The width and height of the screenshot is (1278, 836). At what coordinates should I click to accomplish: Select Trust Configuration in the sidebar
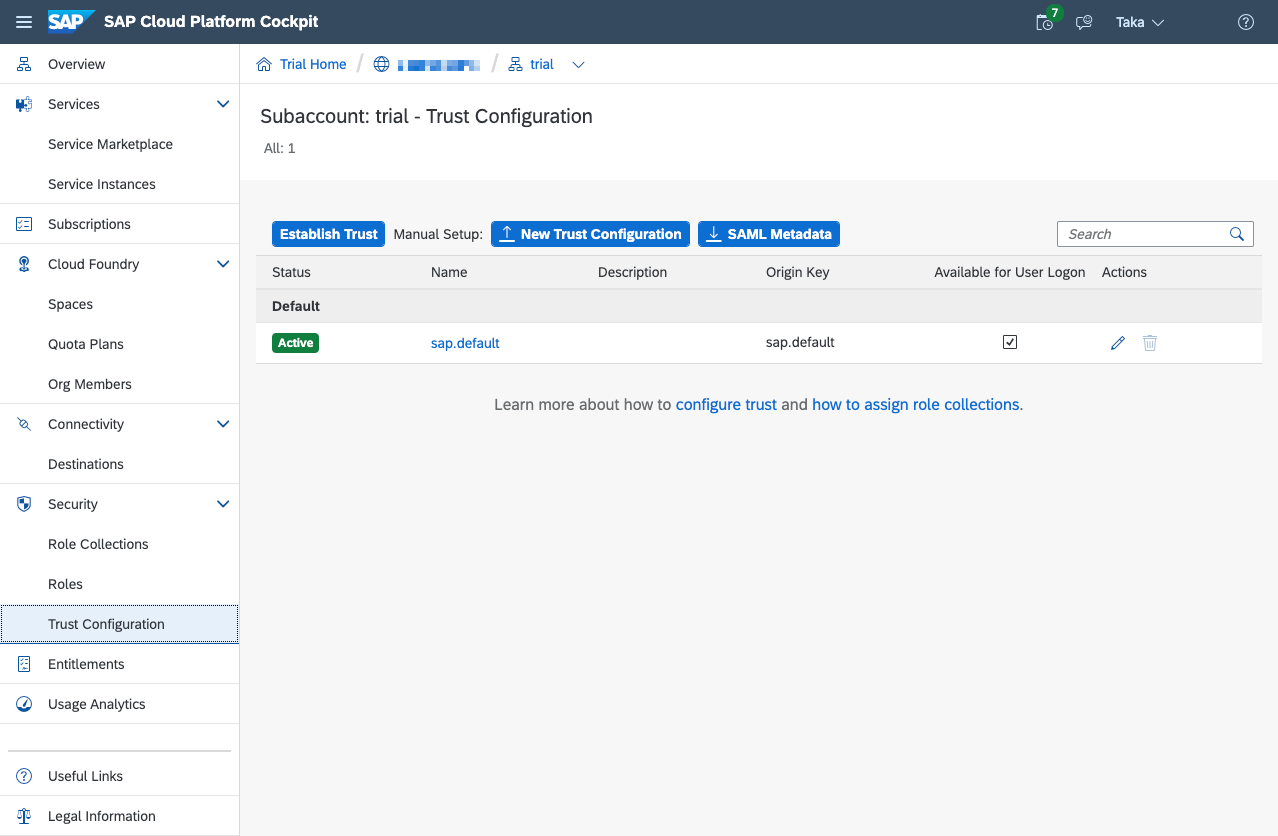120,624
